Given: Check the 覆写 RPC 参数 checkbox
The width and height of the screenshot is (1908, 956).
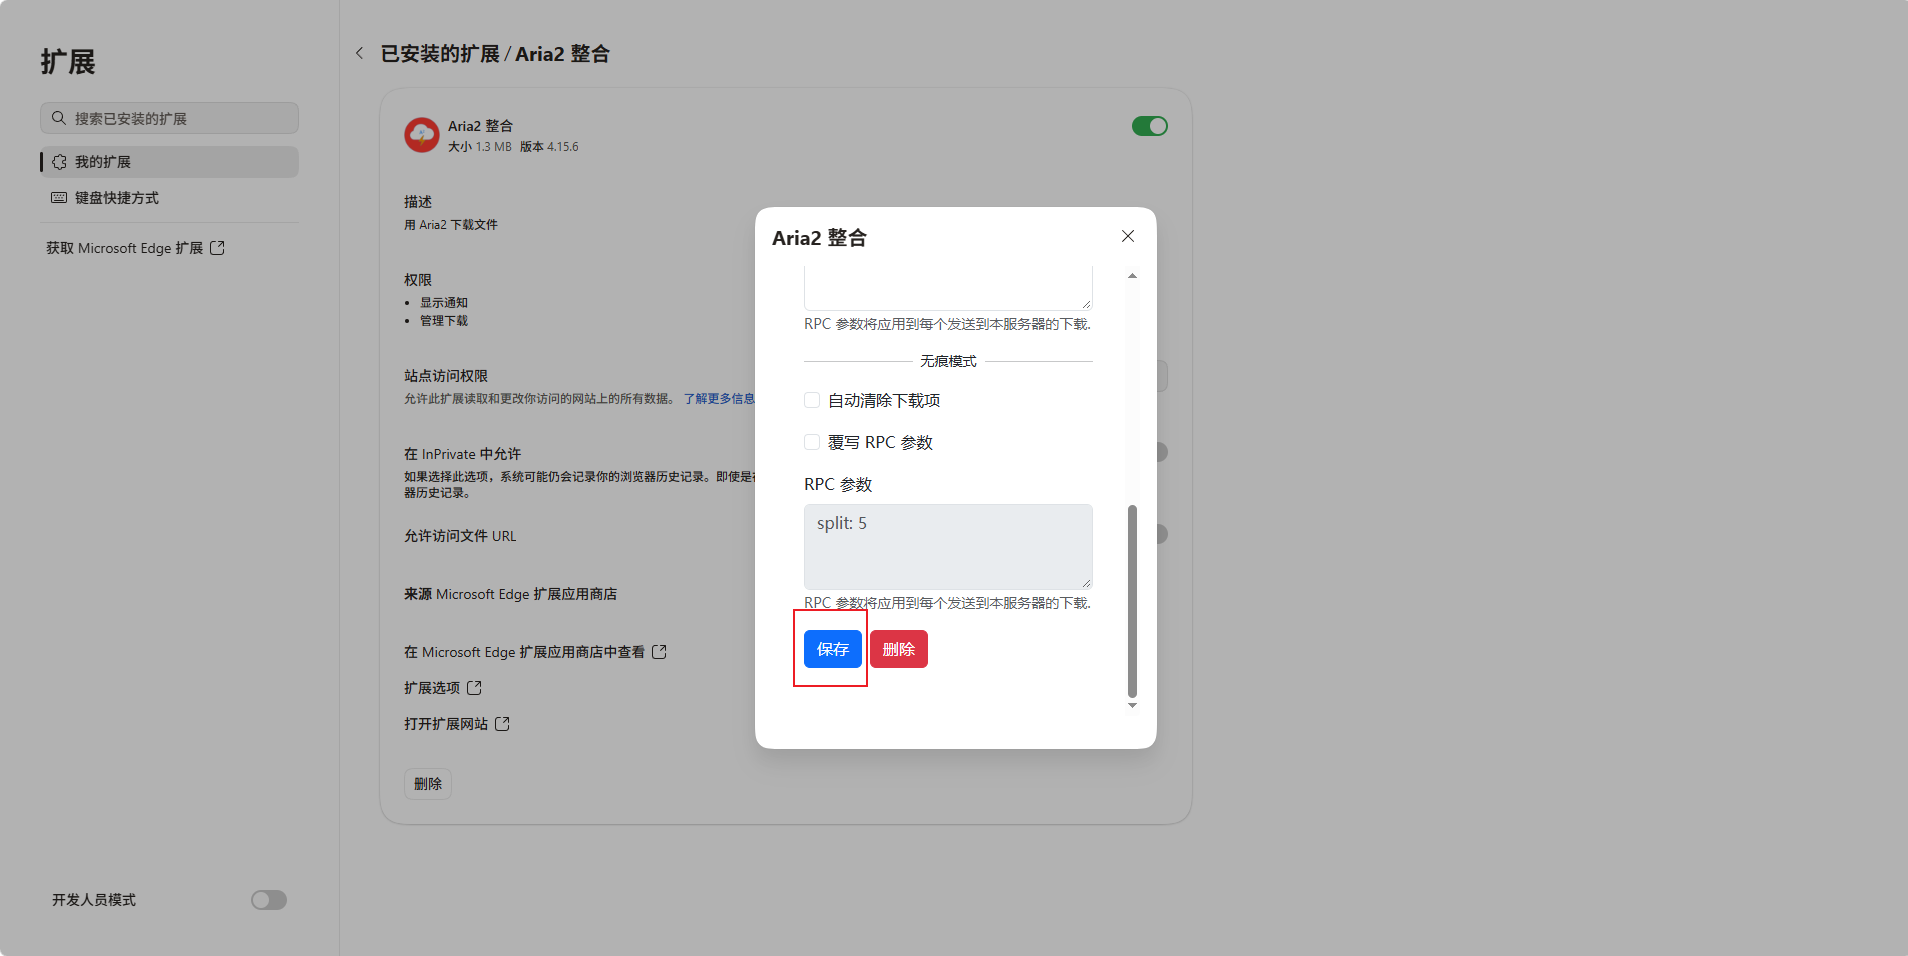Looking at the screenshot, I should click(812, 442).
